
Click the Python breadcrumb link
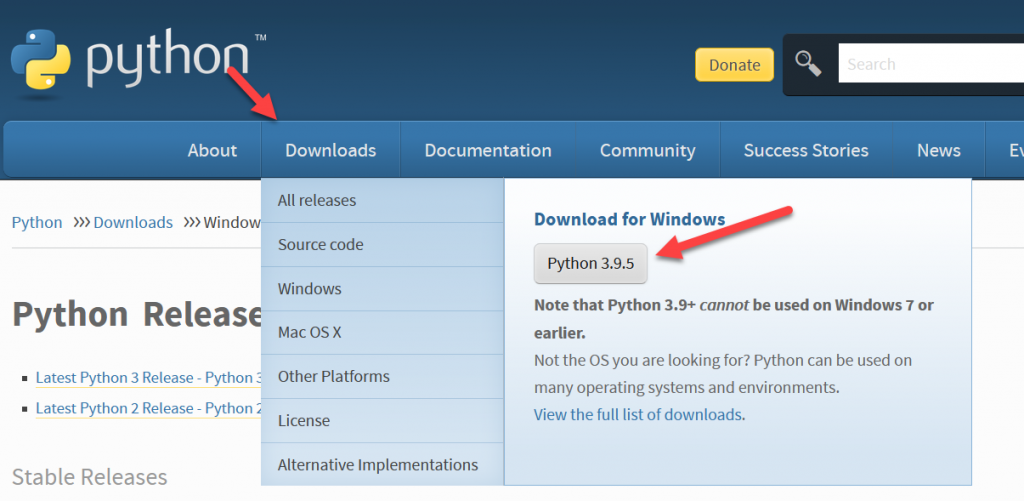click(37, 223)
